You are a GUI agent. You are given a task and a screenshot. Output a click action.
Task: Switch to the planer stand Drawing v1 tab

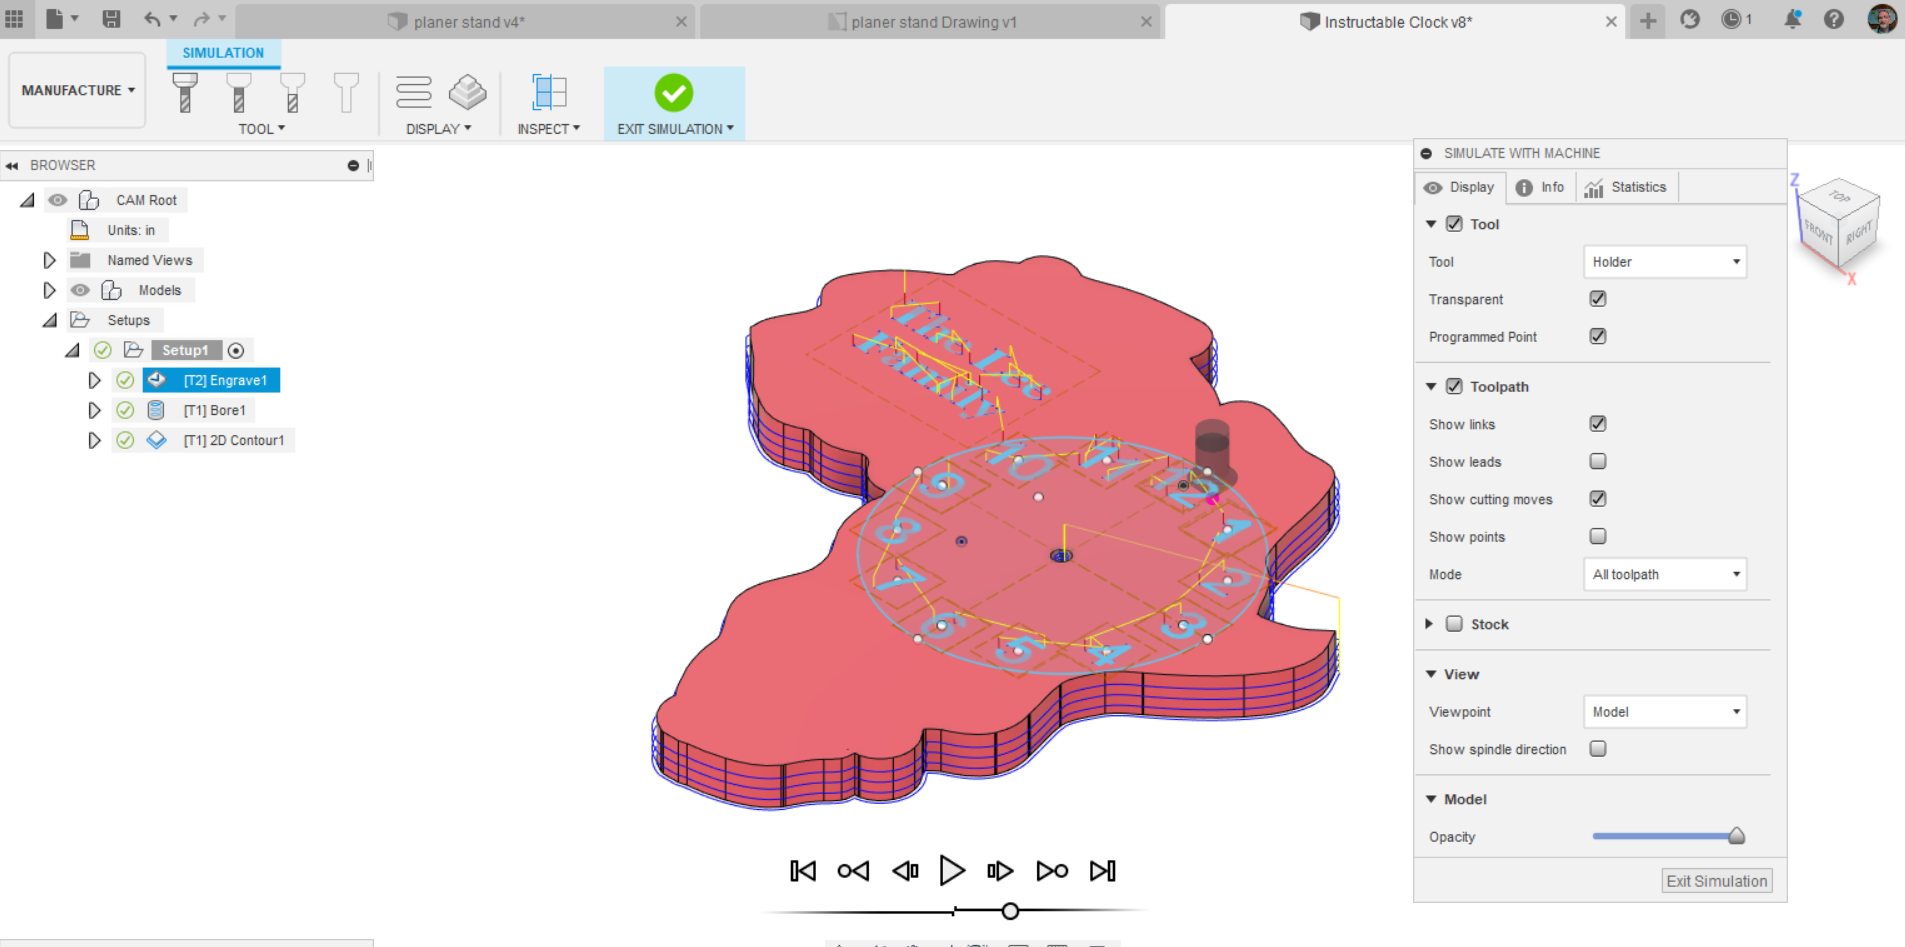(x=930, y=22)
